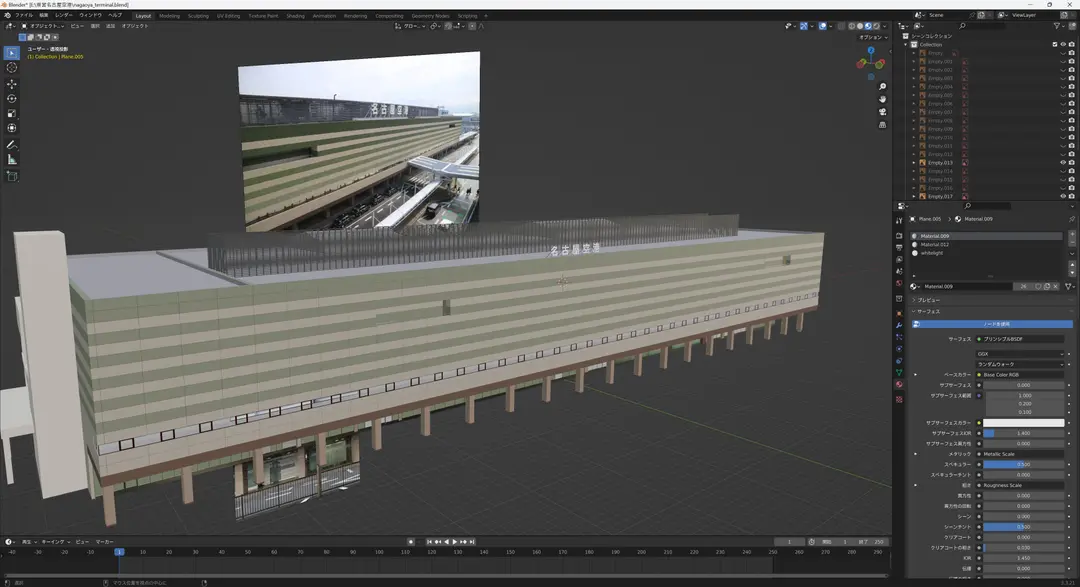Adjust the Subsurface IOR 1.400 slider
The height and width of the screenshot is (587, 1080).
pos(1024,433)
